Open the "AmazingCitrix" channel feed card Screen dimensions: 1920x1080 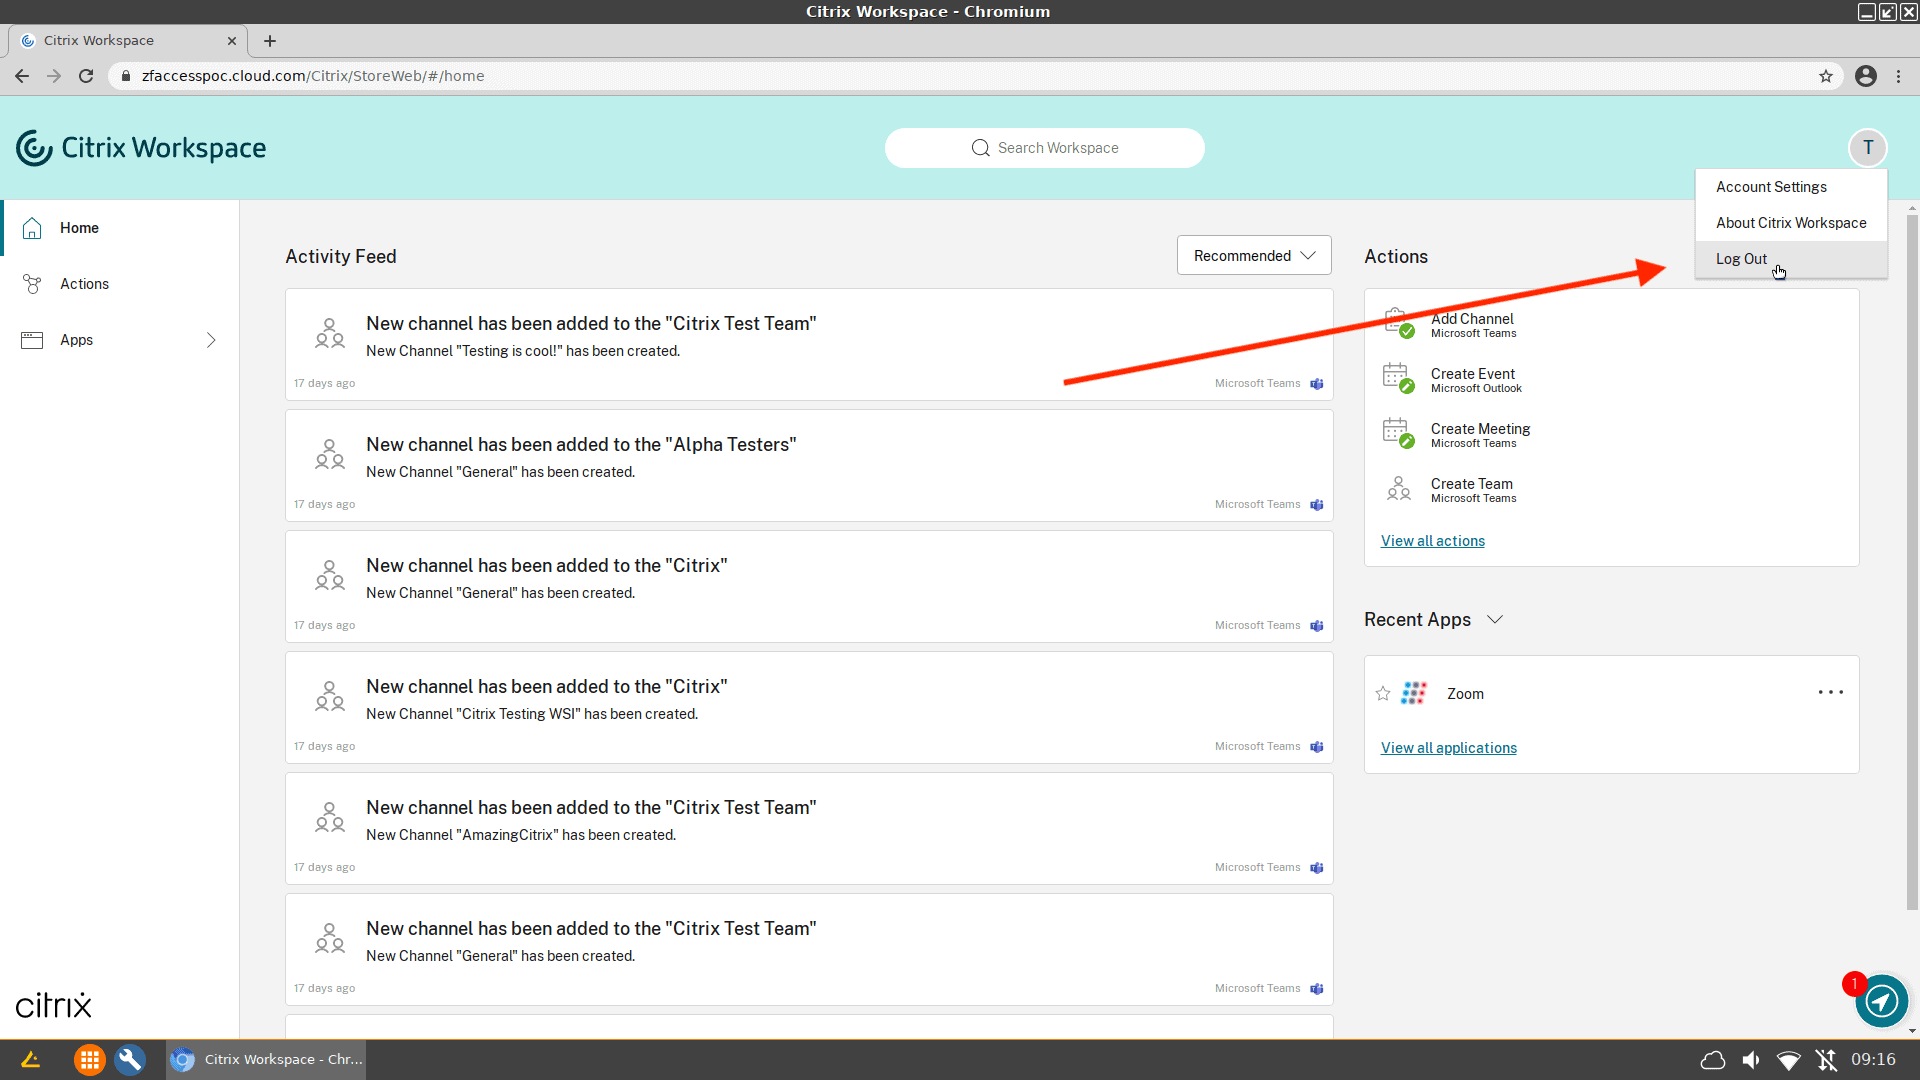tap(809, 829)
